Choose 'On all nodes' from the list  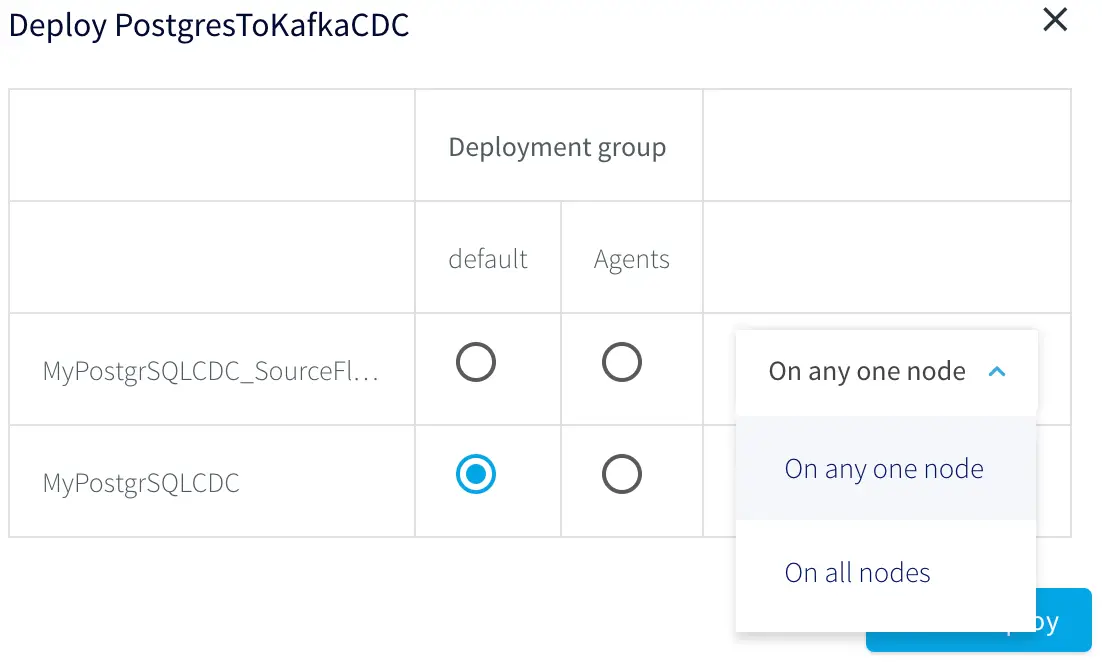(857, 573)
